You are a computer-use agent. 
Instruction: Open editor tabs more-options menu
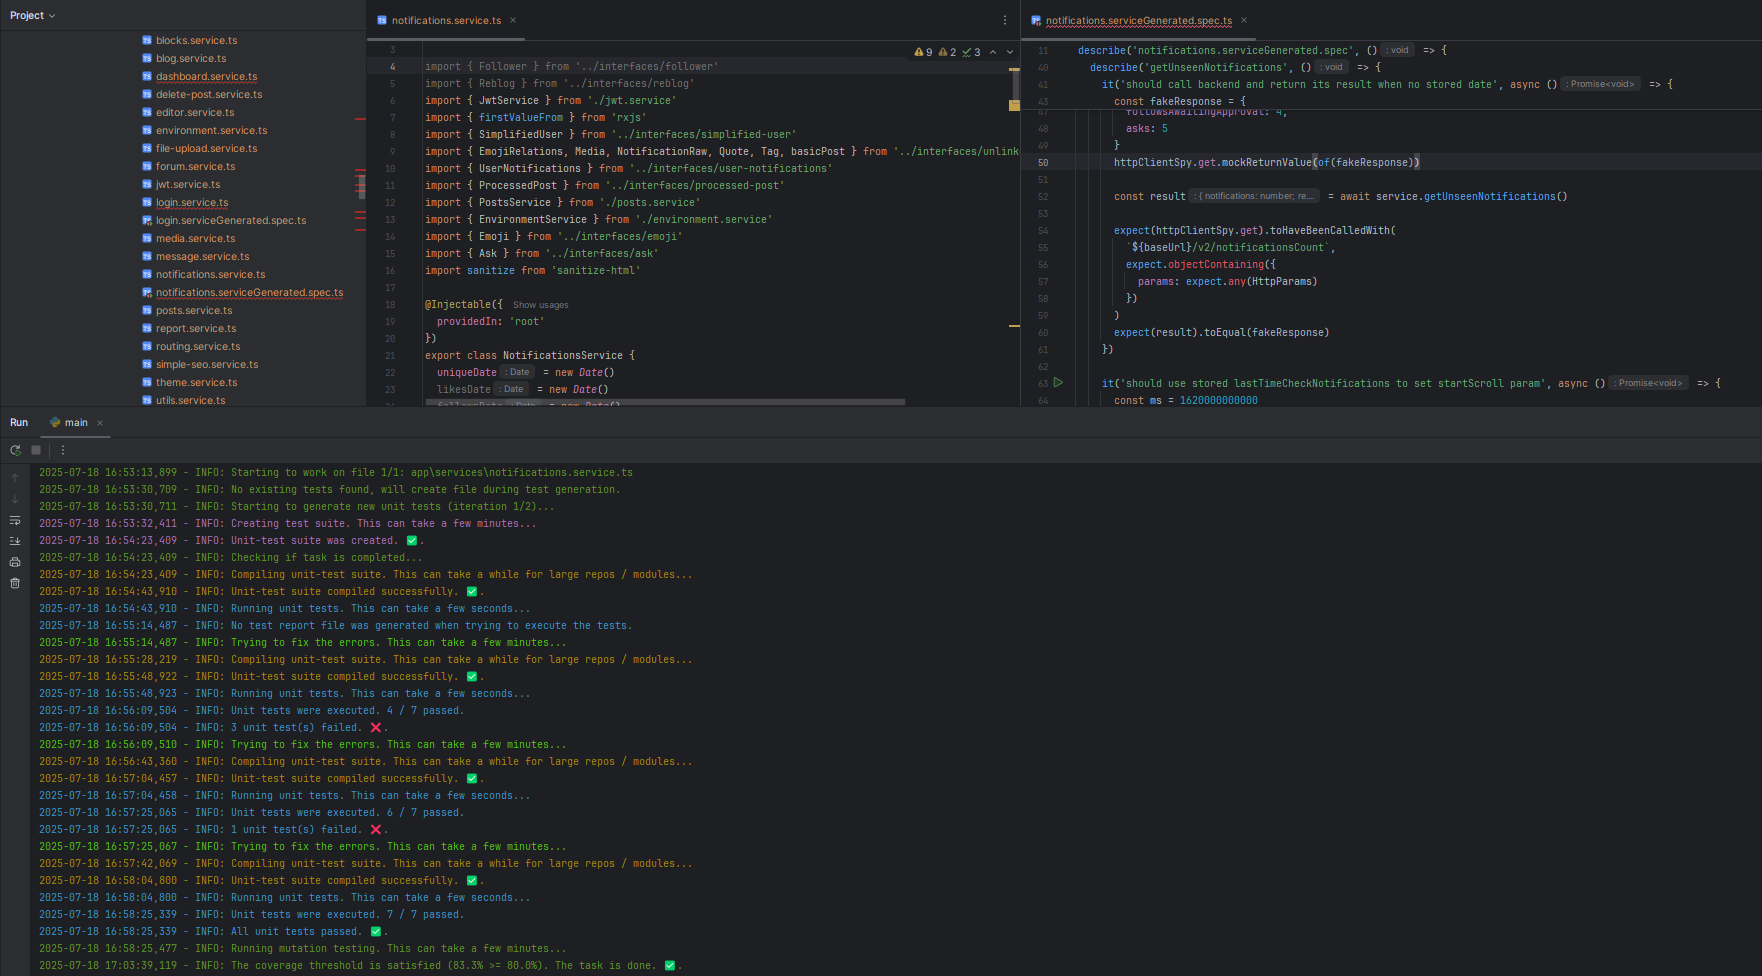tap(1005, 20)
